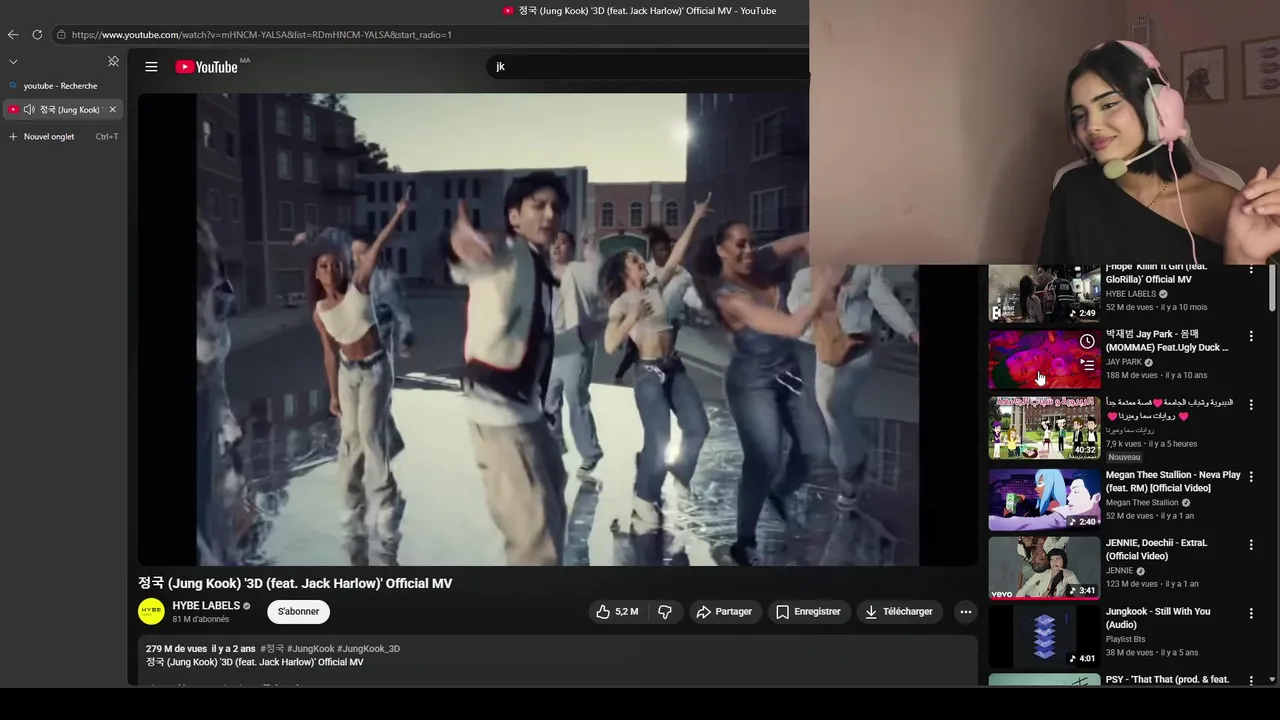
Task: Open options menu for Jay Park MOMMAE
Action: (1251, 337)
